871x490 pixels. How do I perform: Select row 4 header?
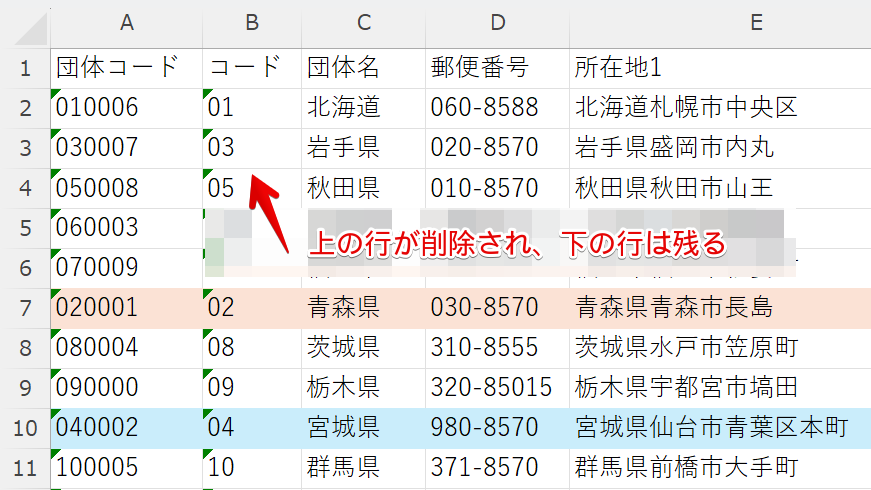(25, 189)
